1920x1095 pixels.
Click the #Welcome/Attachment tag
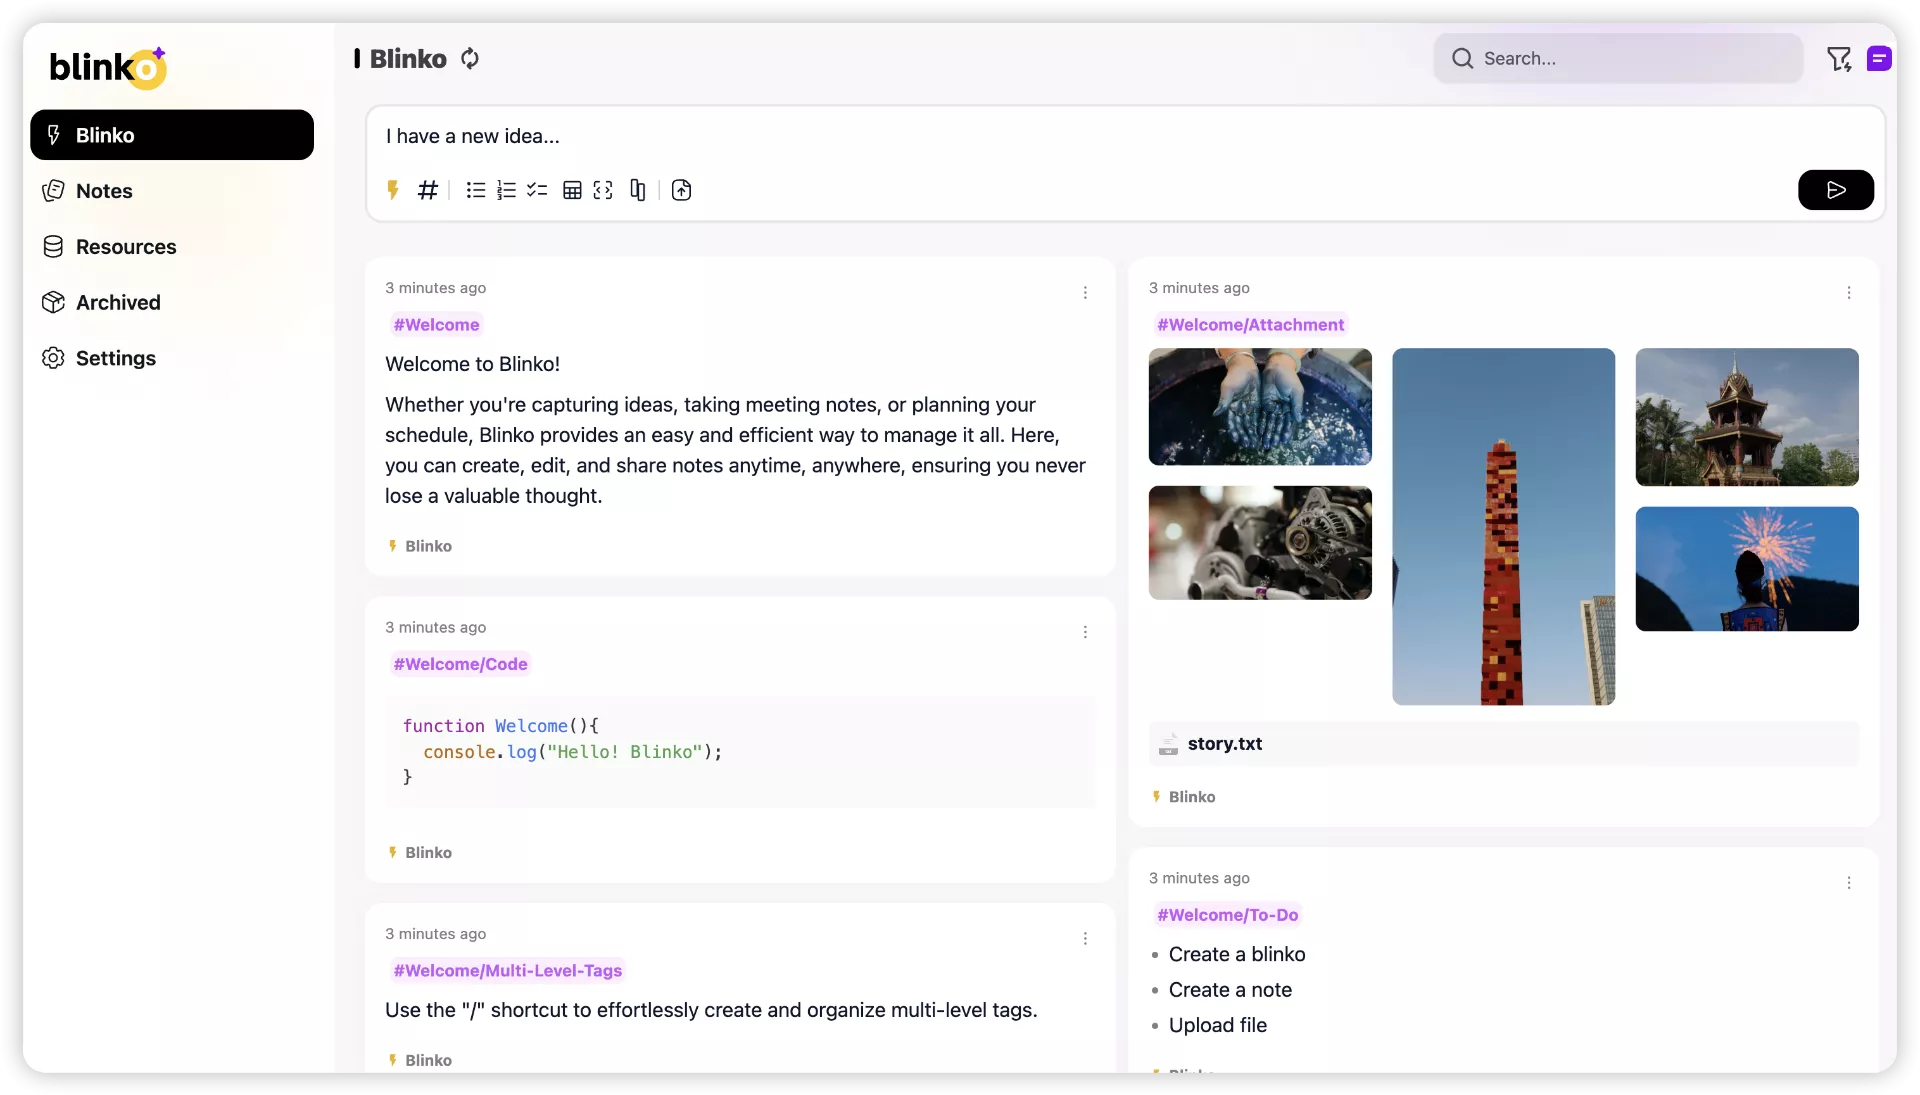tap(1250, 325)
